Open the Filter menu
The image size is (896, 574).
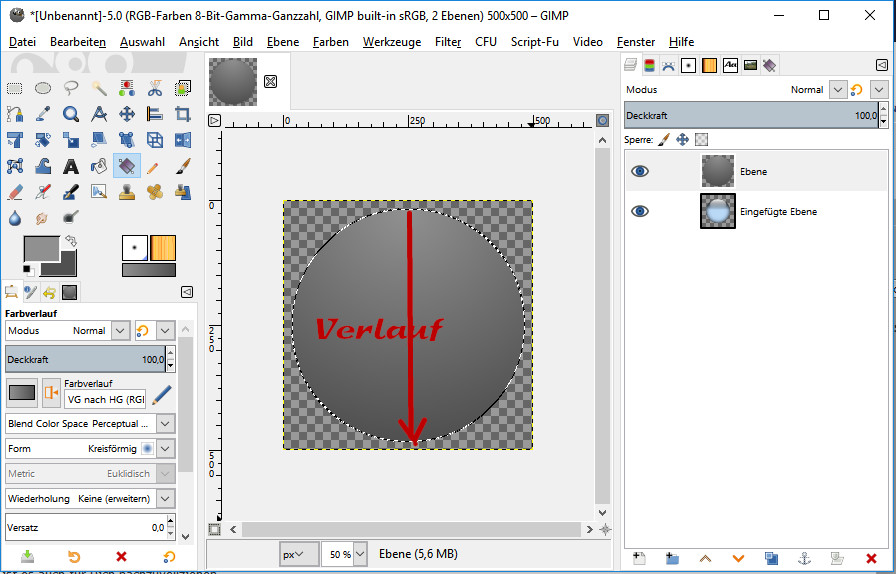tap(448, 42)
